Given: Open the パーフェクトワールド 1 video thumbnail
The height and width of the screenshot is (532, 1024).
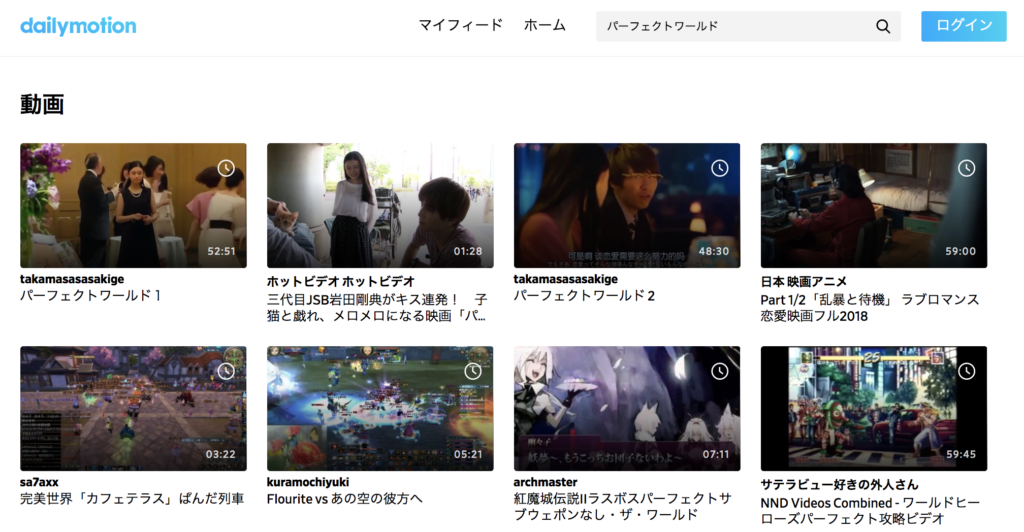Looking at the screenshot, I should pyautogui.click(x=133, y=205).
